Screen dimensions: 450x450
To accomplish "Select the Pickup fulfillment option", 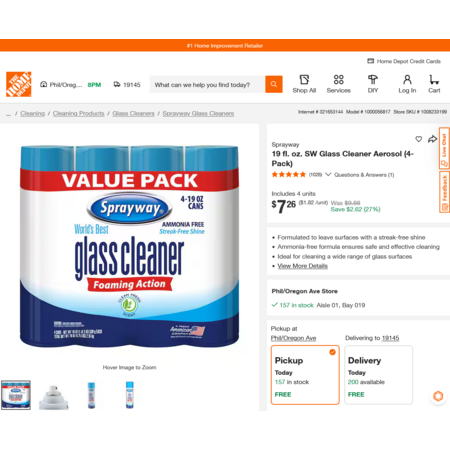I will tap(305, 375).
